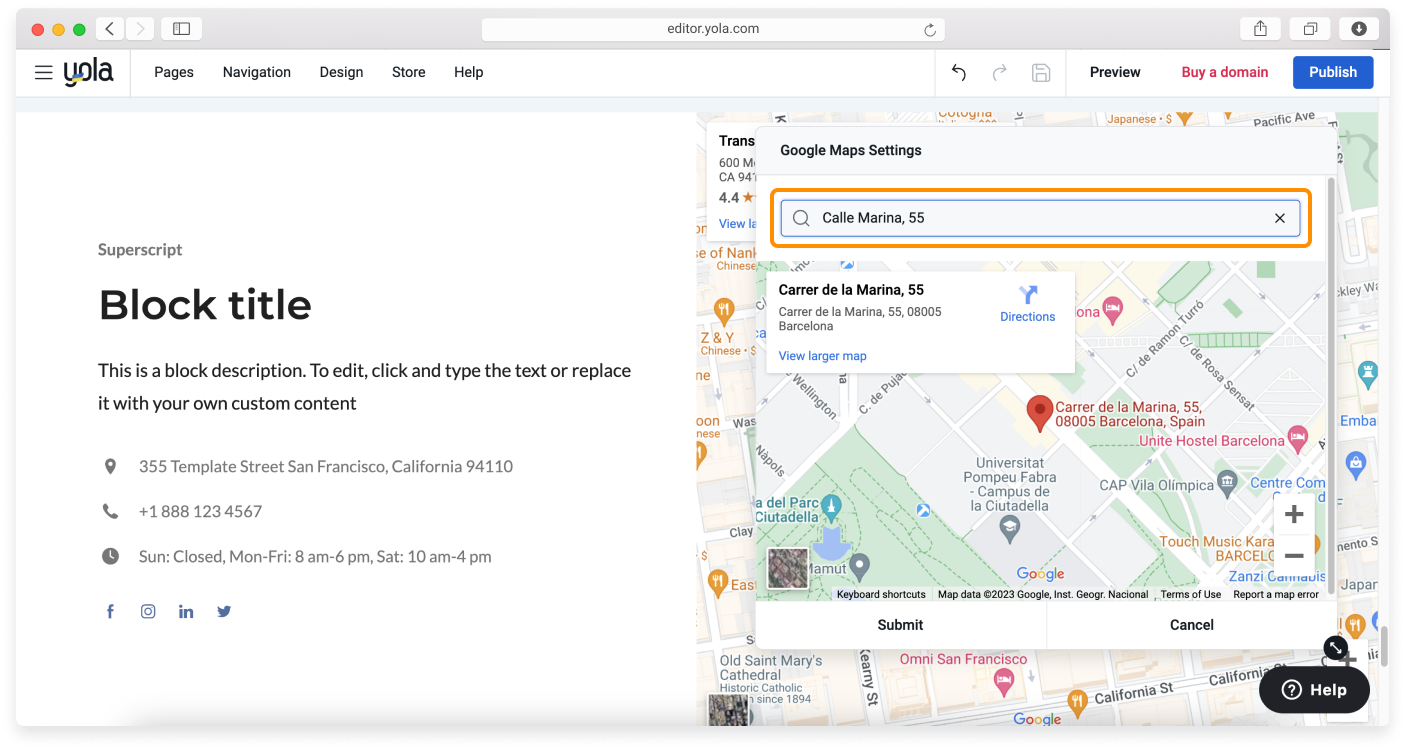Click the LinkedIn social icon
This screenshot has width=1406, height=750.
pyautogui.click(x=186, y=612)
